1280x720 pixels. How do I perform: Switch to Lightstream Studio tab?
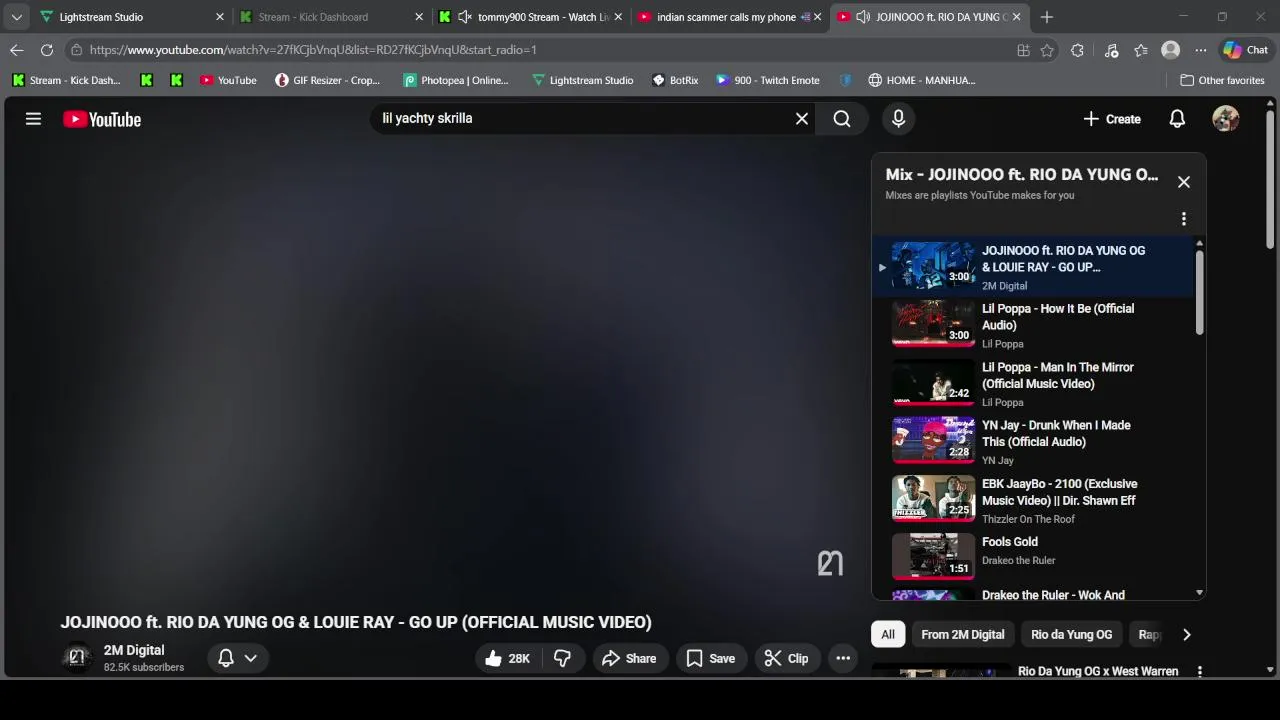[131, 17]
